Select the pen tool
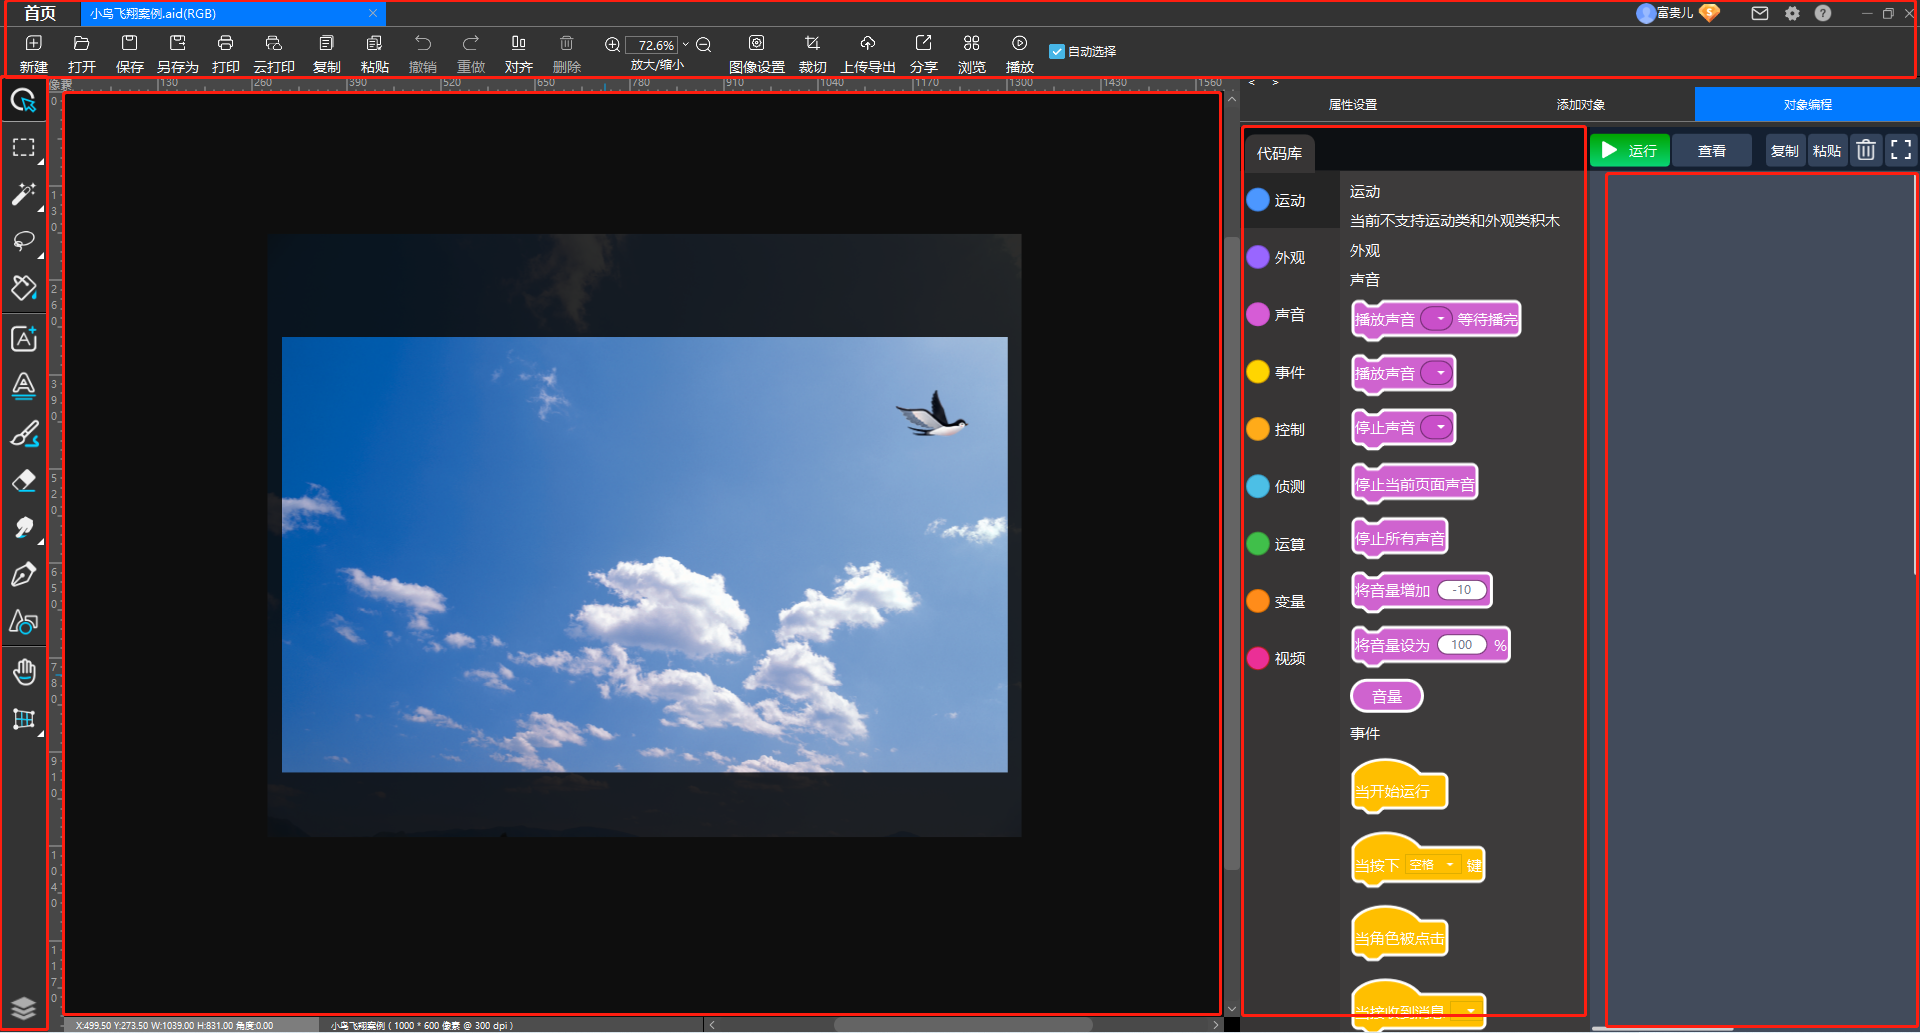 click(24, 575)
